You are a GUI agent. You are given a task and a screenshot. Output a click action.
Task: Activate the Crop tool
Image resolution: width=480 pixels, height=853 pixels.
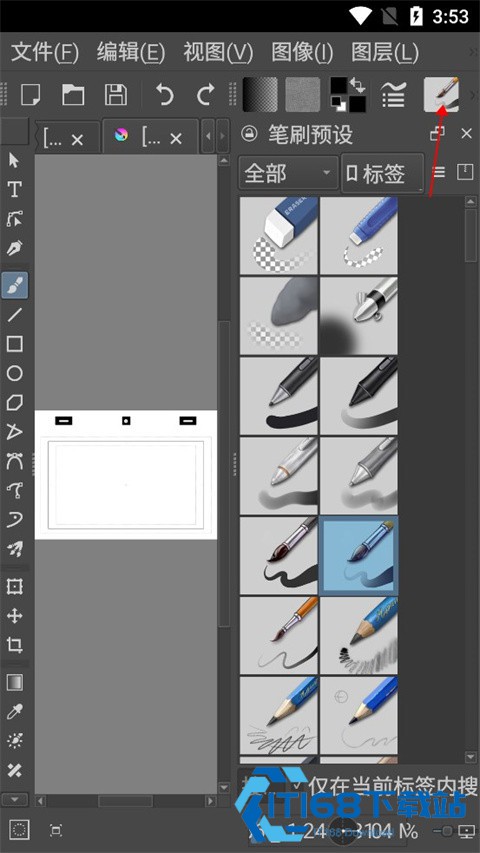14,646
